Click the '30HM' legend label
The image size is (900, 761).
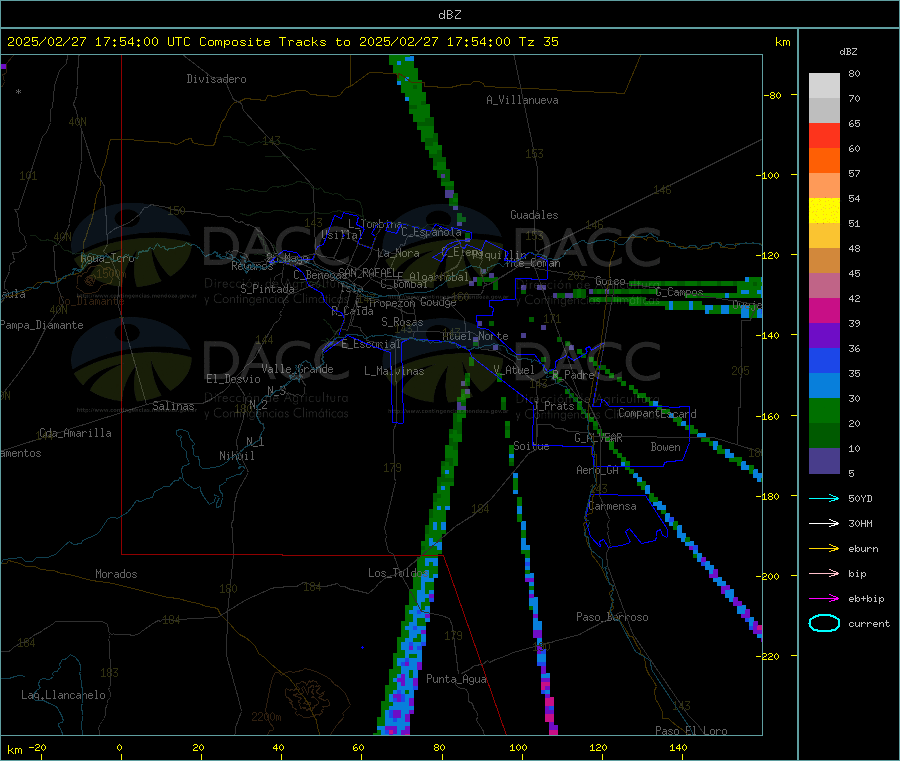[860, 523]
